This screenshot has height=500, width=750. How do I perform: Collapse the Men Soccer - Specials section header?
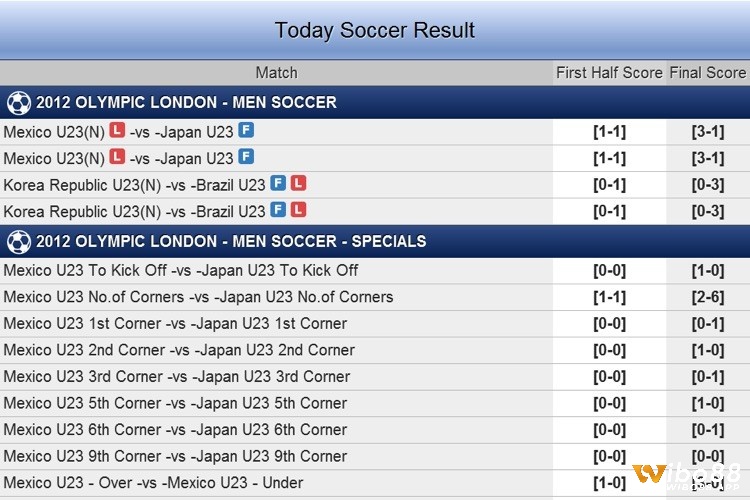click(x=375, y=241)
